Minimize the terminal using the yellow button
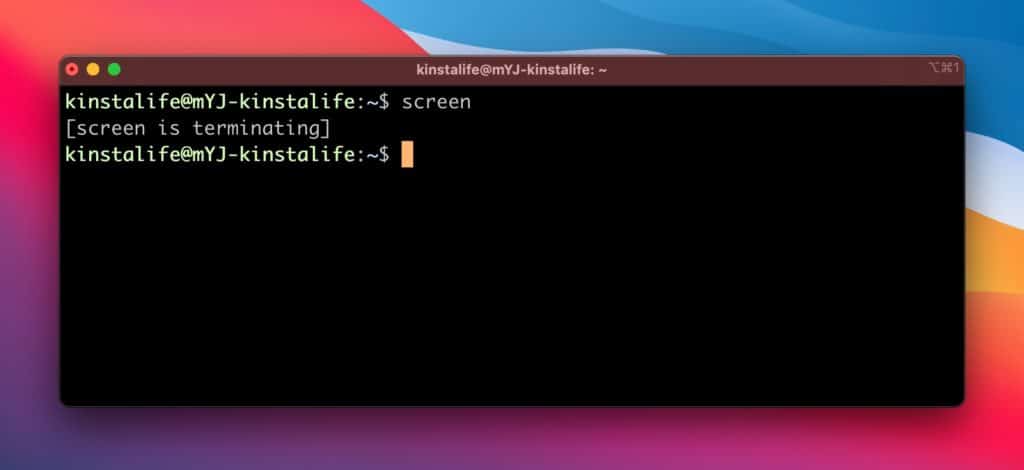The width and height of the screenshot is (1024, 470). pos(93,69)
